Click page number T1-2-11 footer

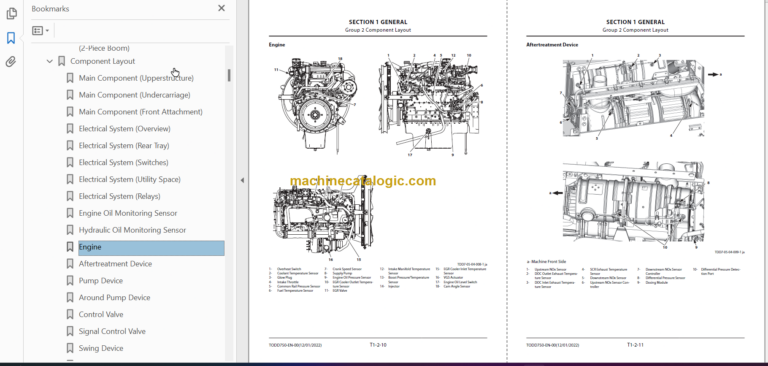pos(635,345)
